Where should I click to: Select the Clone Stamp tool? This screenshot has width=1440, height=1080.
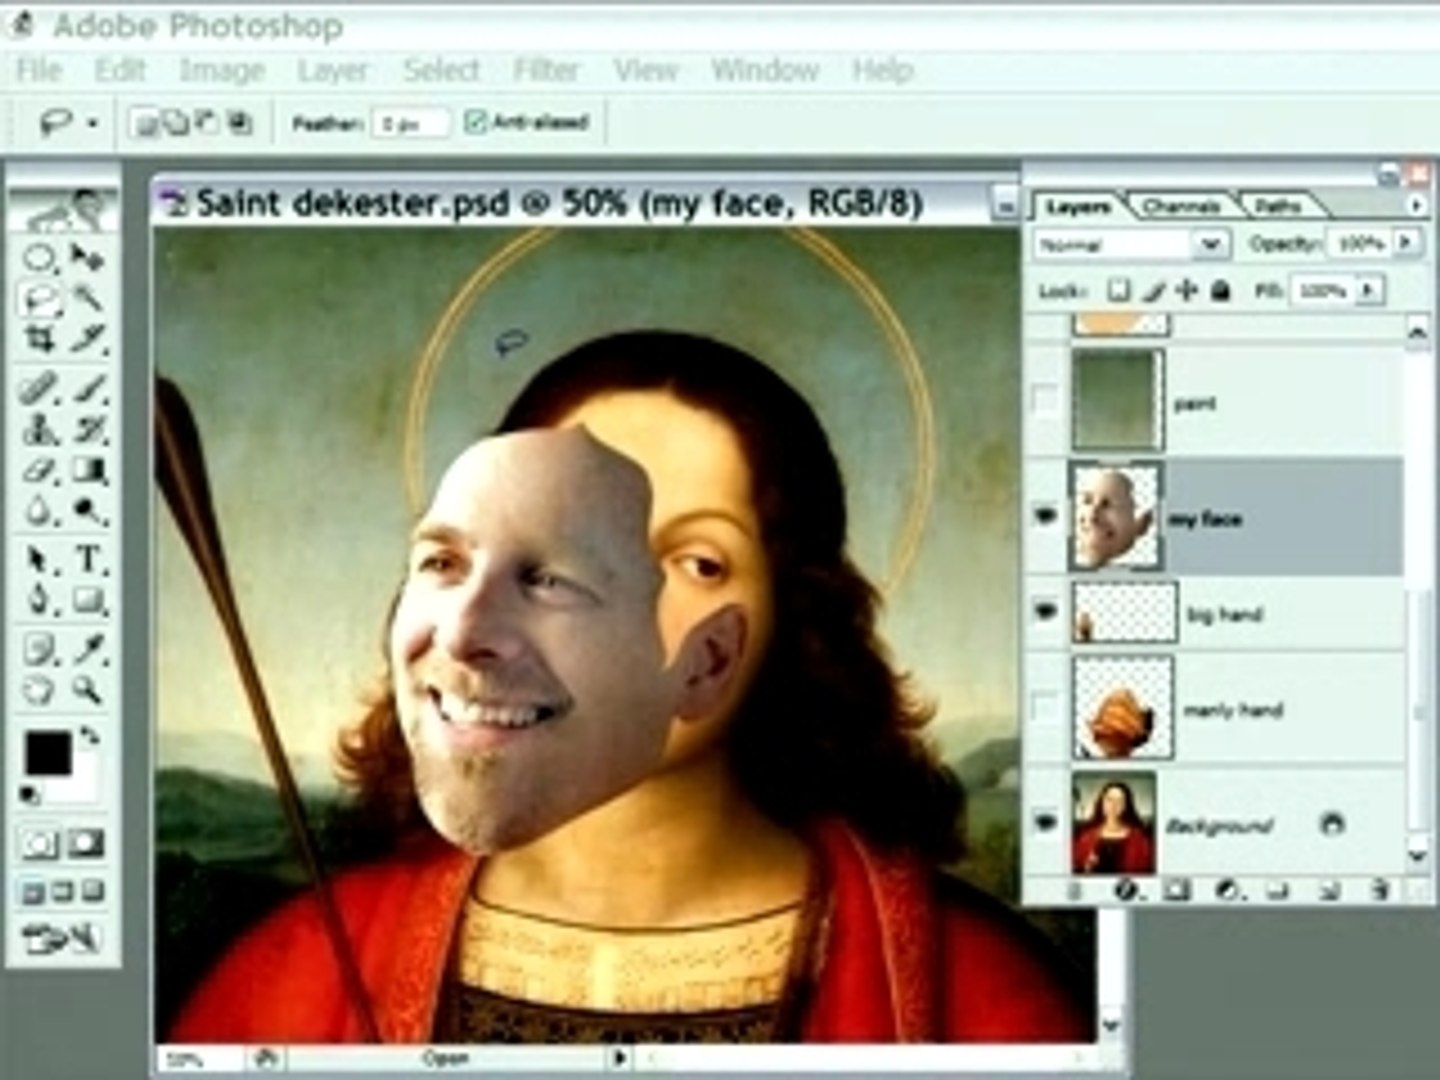[x=40, y=430]
